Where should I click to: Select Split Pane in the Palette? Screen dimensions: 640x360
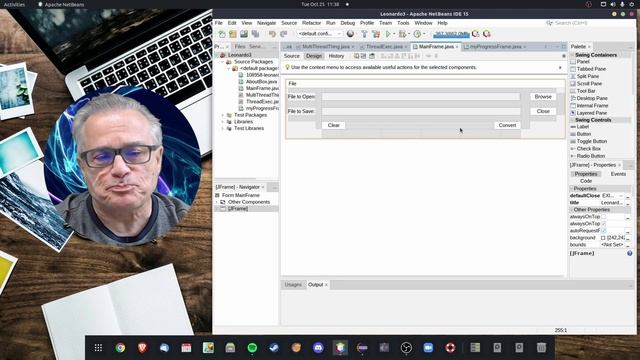click(x=587, y=76)
